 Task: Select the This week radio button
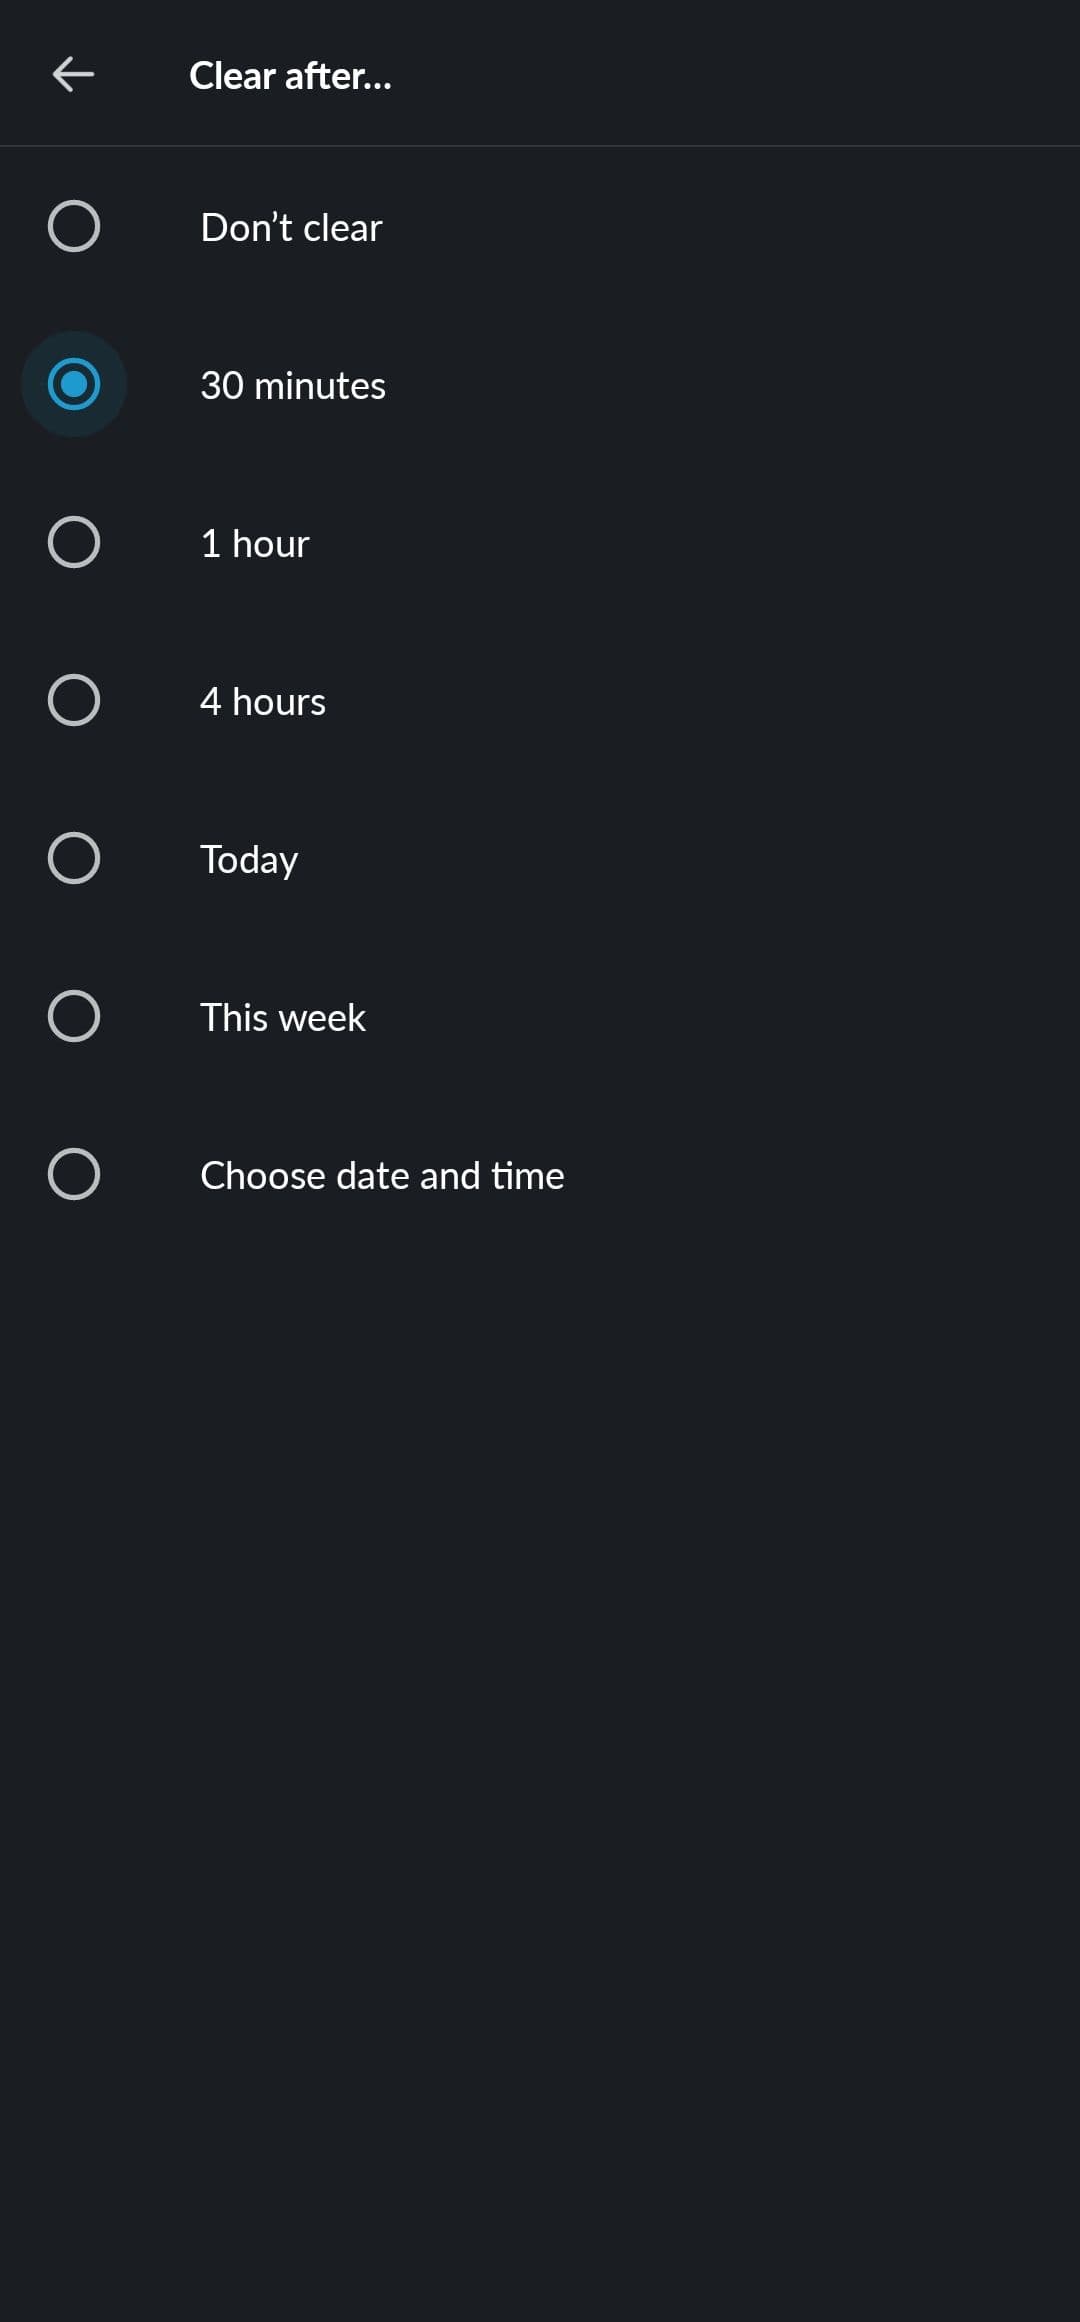coord(74,1016)
